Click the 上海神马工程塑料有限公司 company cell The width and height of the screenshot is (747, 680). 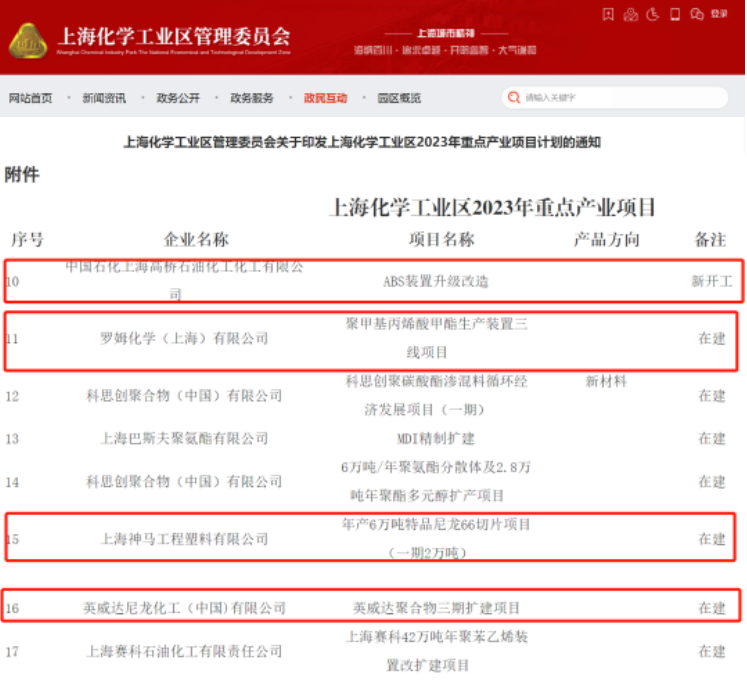184,540
